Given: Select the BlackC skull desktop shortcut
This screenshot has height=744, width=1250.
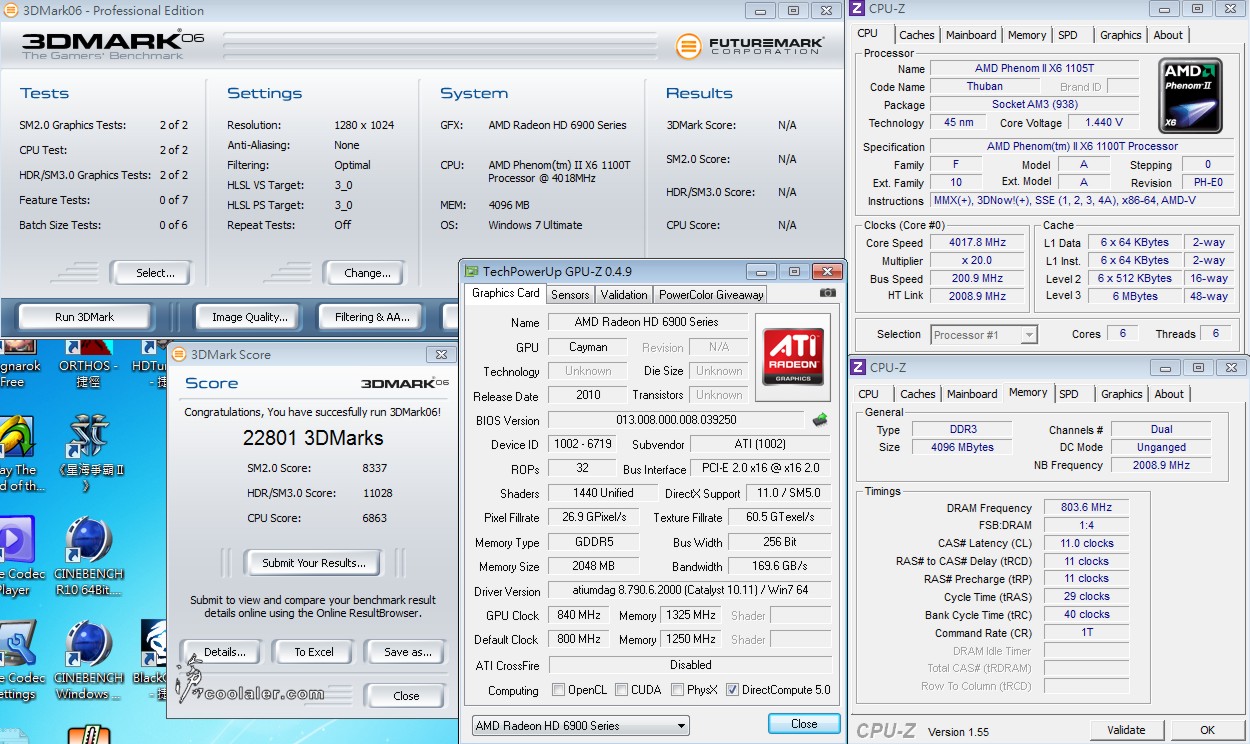Looking at the screenshot, I should (x=152, y=660).
